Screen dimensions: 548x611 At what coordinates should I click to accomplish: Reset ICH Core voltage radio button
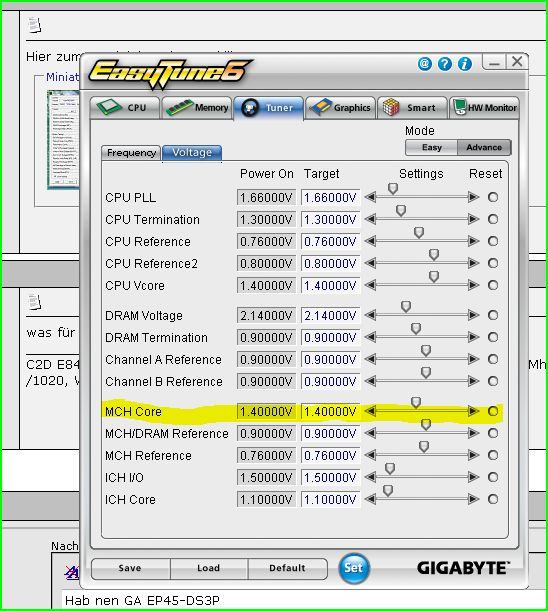point(493,499)
